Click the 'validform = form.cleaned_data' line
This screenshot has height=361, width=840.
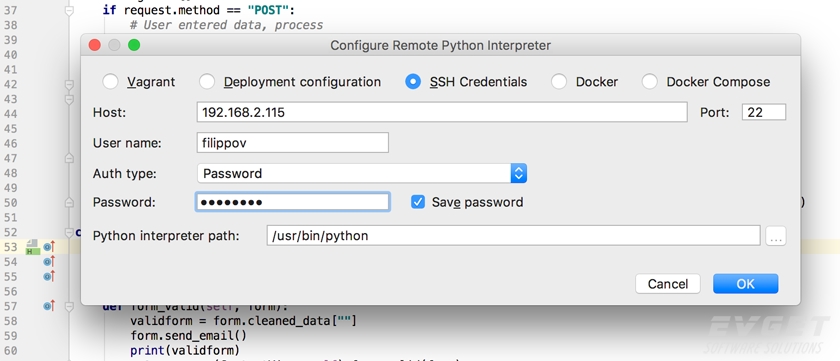[243, 321]
